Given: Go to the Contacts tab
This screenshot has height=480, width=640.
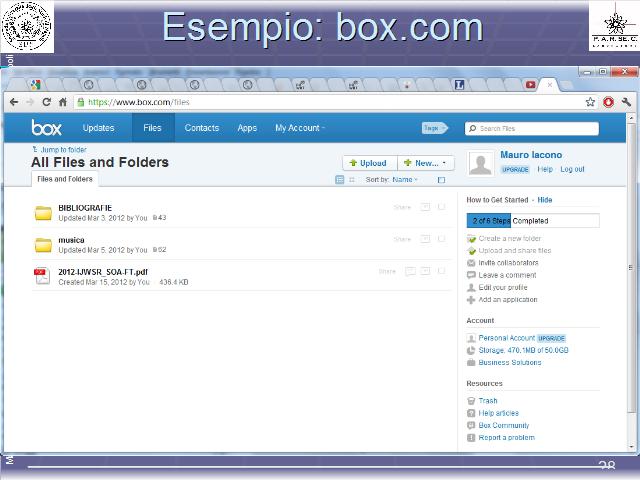Looking at the screenshot, I should pyautogui.click(x=202, y=128).
